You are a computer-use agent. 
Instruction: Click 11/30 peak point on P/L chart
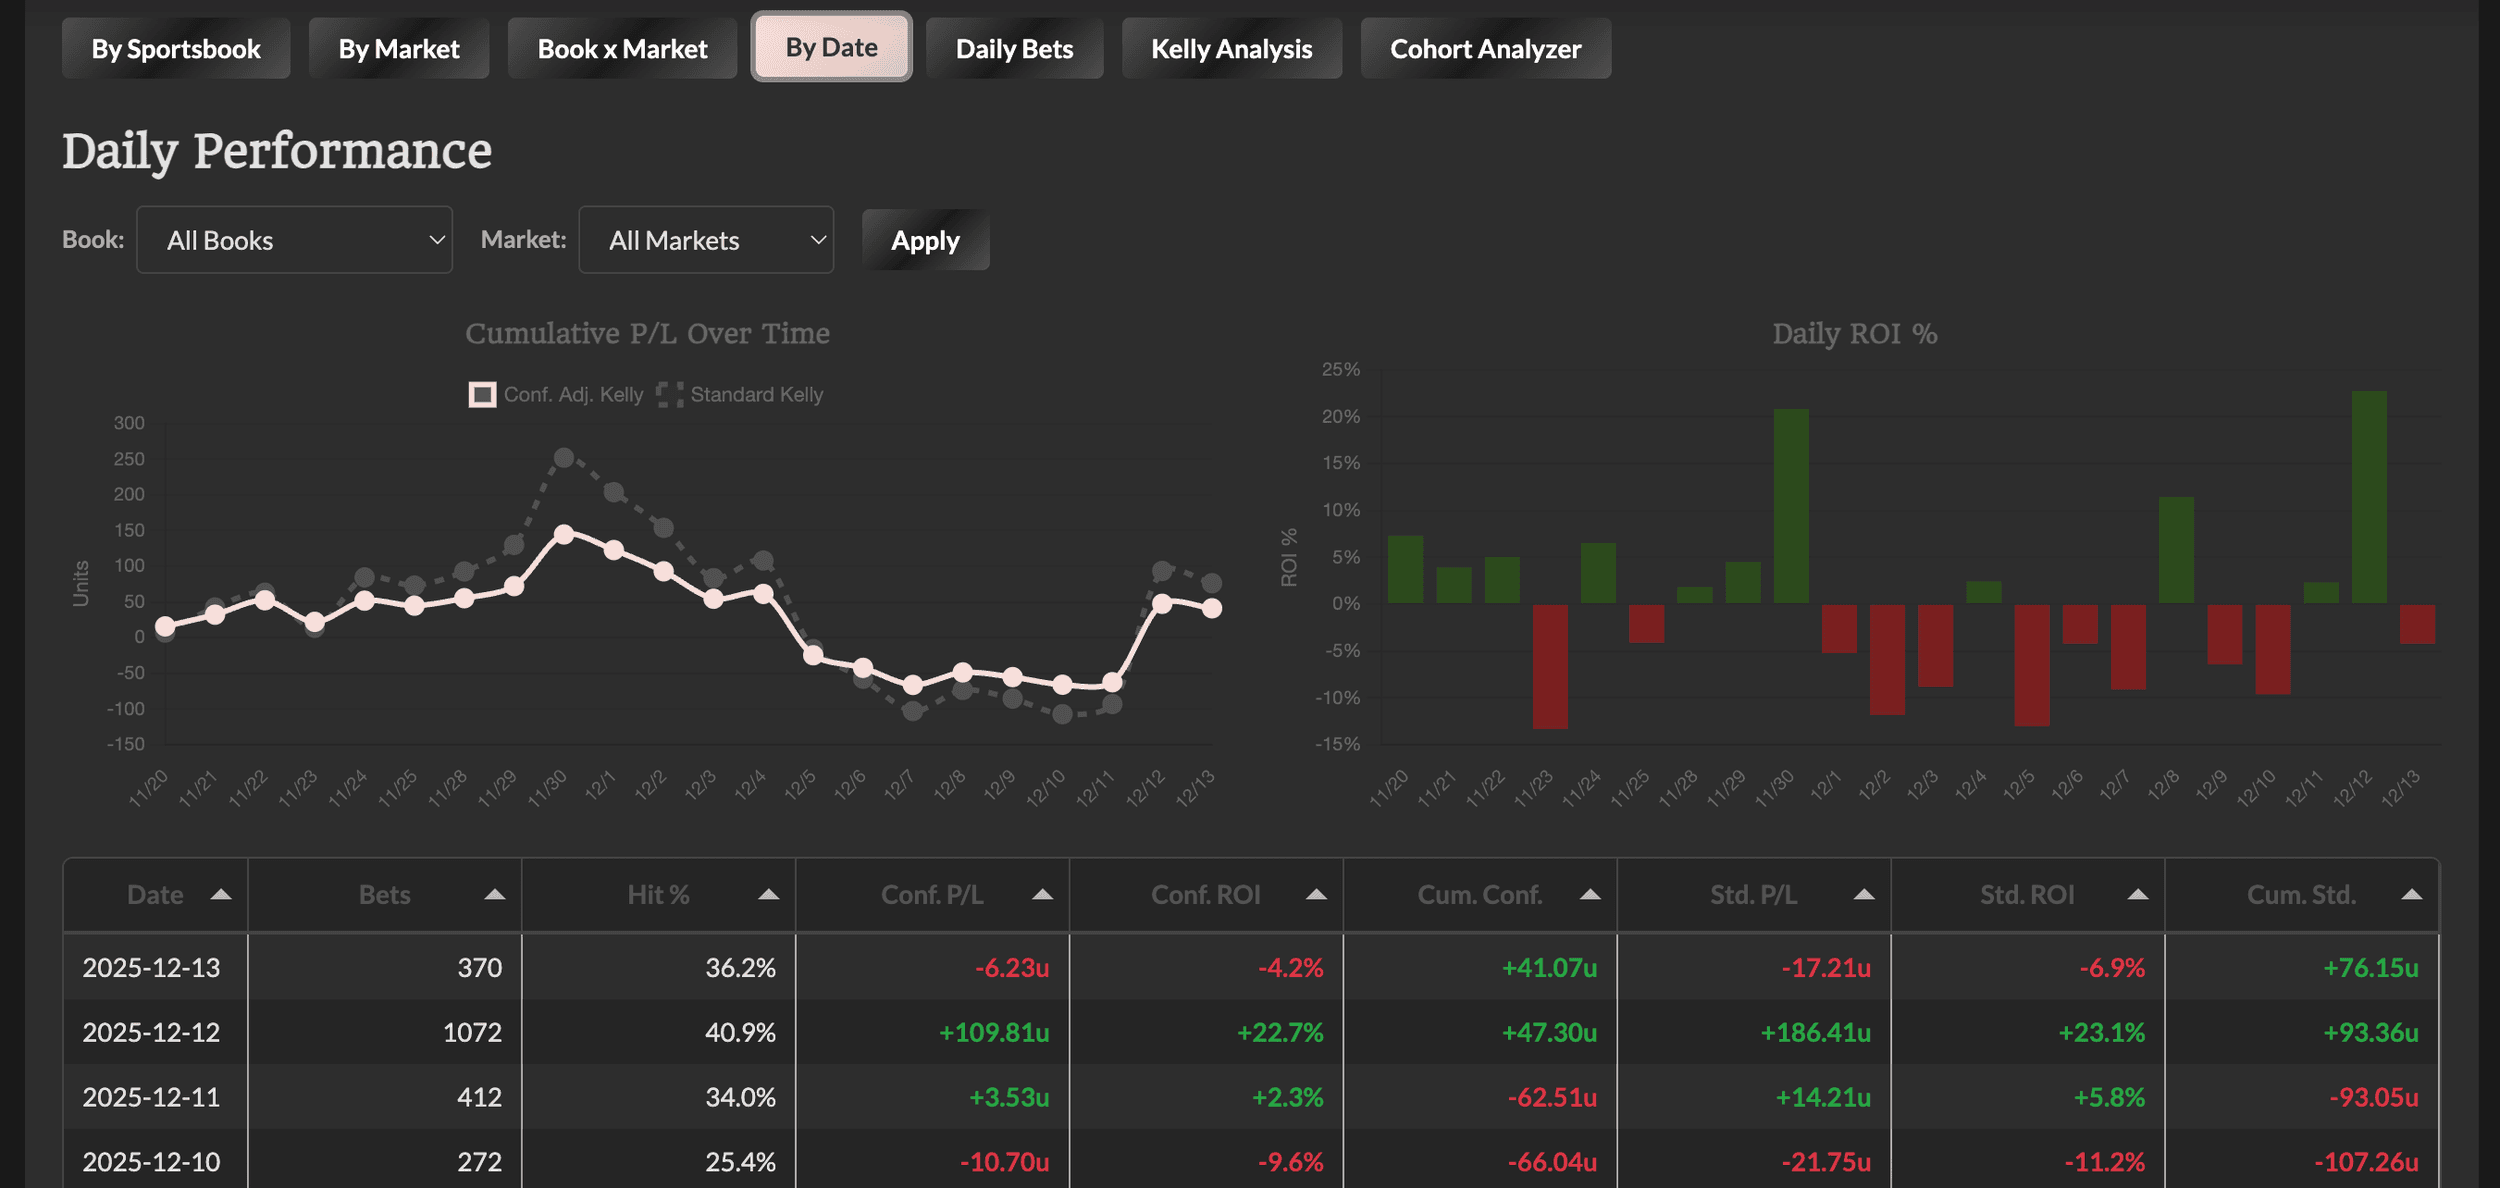pyautogui.click(x=564, y=535)
